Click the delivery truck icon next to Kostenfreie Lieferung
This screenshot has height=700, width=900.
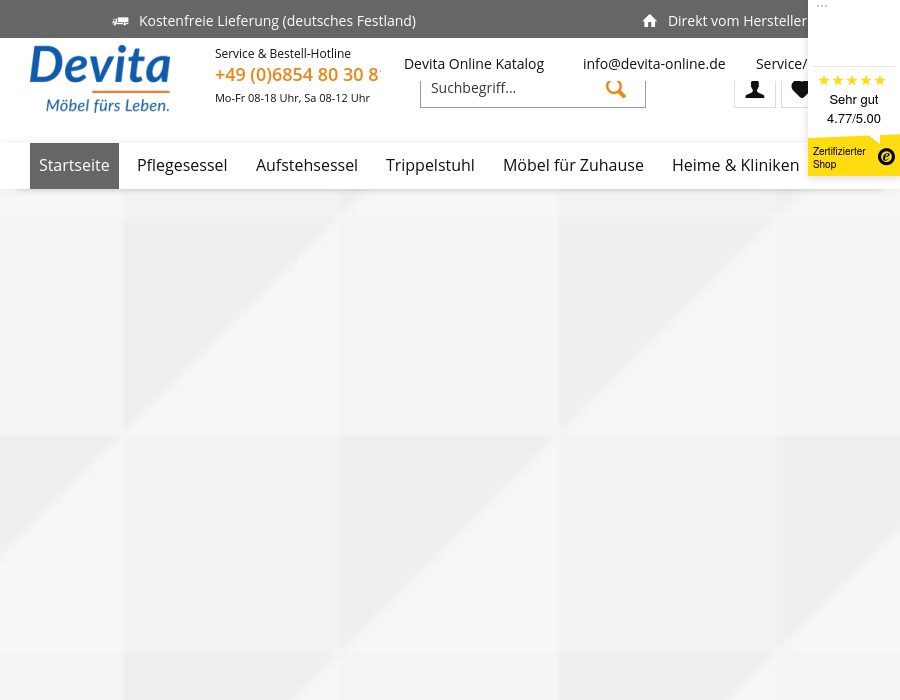pos(120,21)
